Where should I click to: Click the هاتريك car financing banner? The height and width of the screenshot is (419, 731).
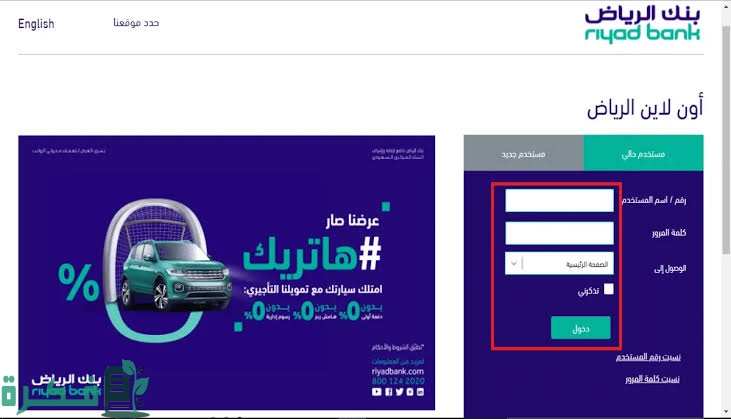pos(227,273)
